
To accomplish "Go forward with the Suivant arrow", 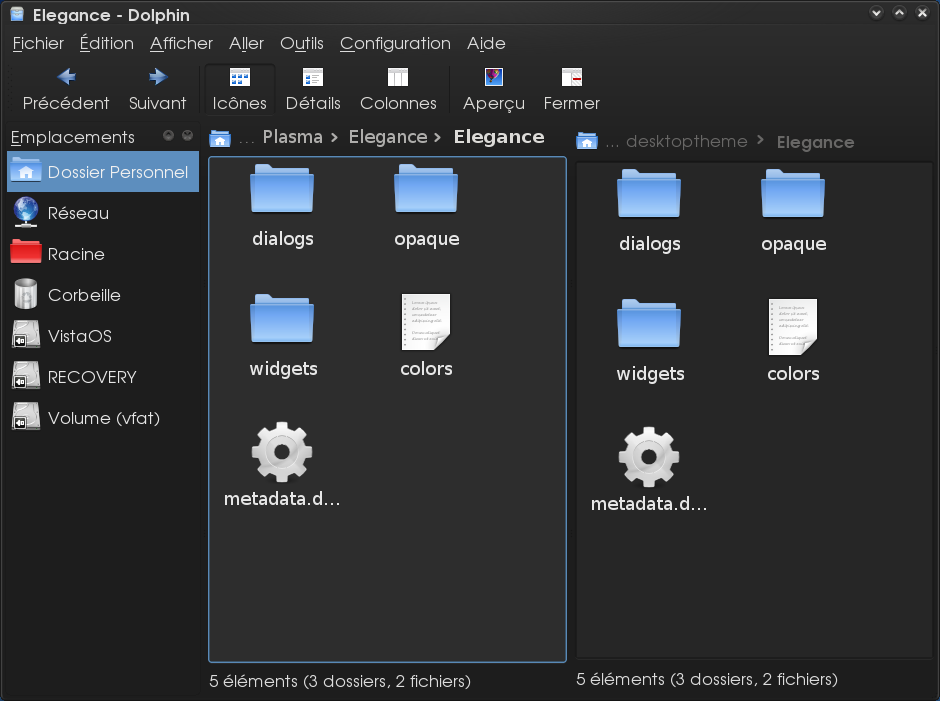I will [158, 89].
